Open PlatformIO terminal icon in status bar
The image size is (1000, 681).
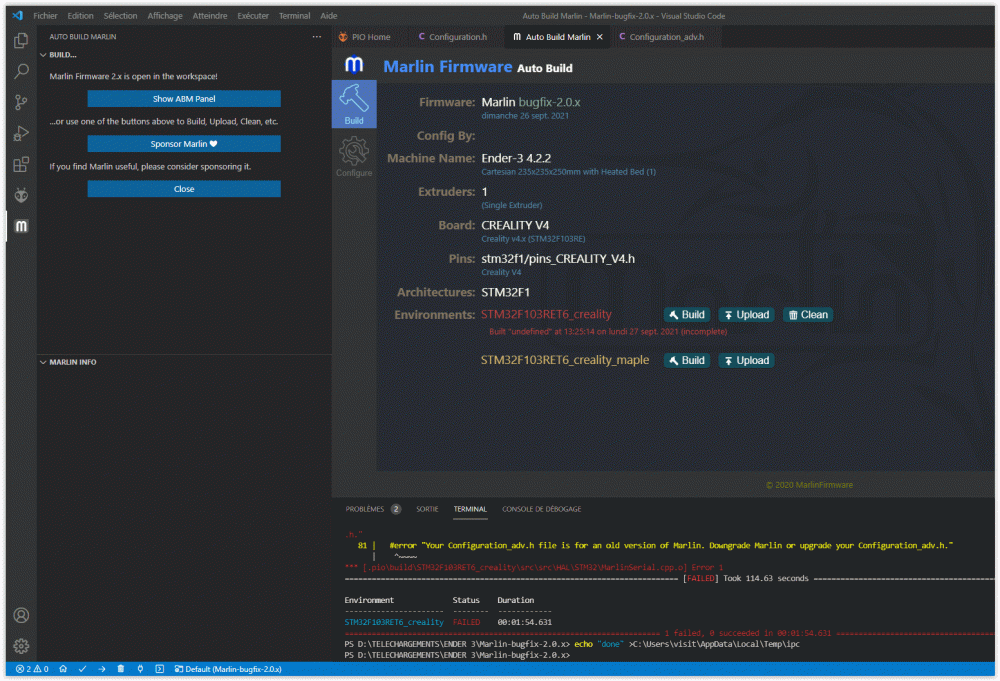click(x=159, y=669)
